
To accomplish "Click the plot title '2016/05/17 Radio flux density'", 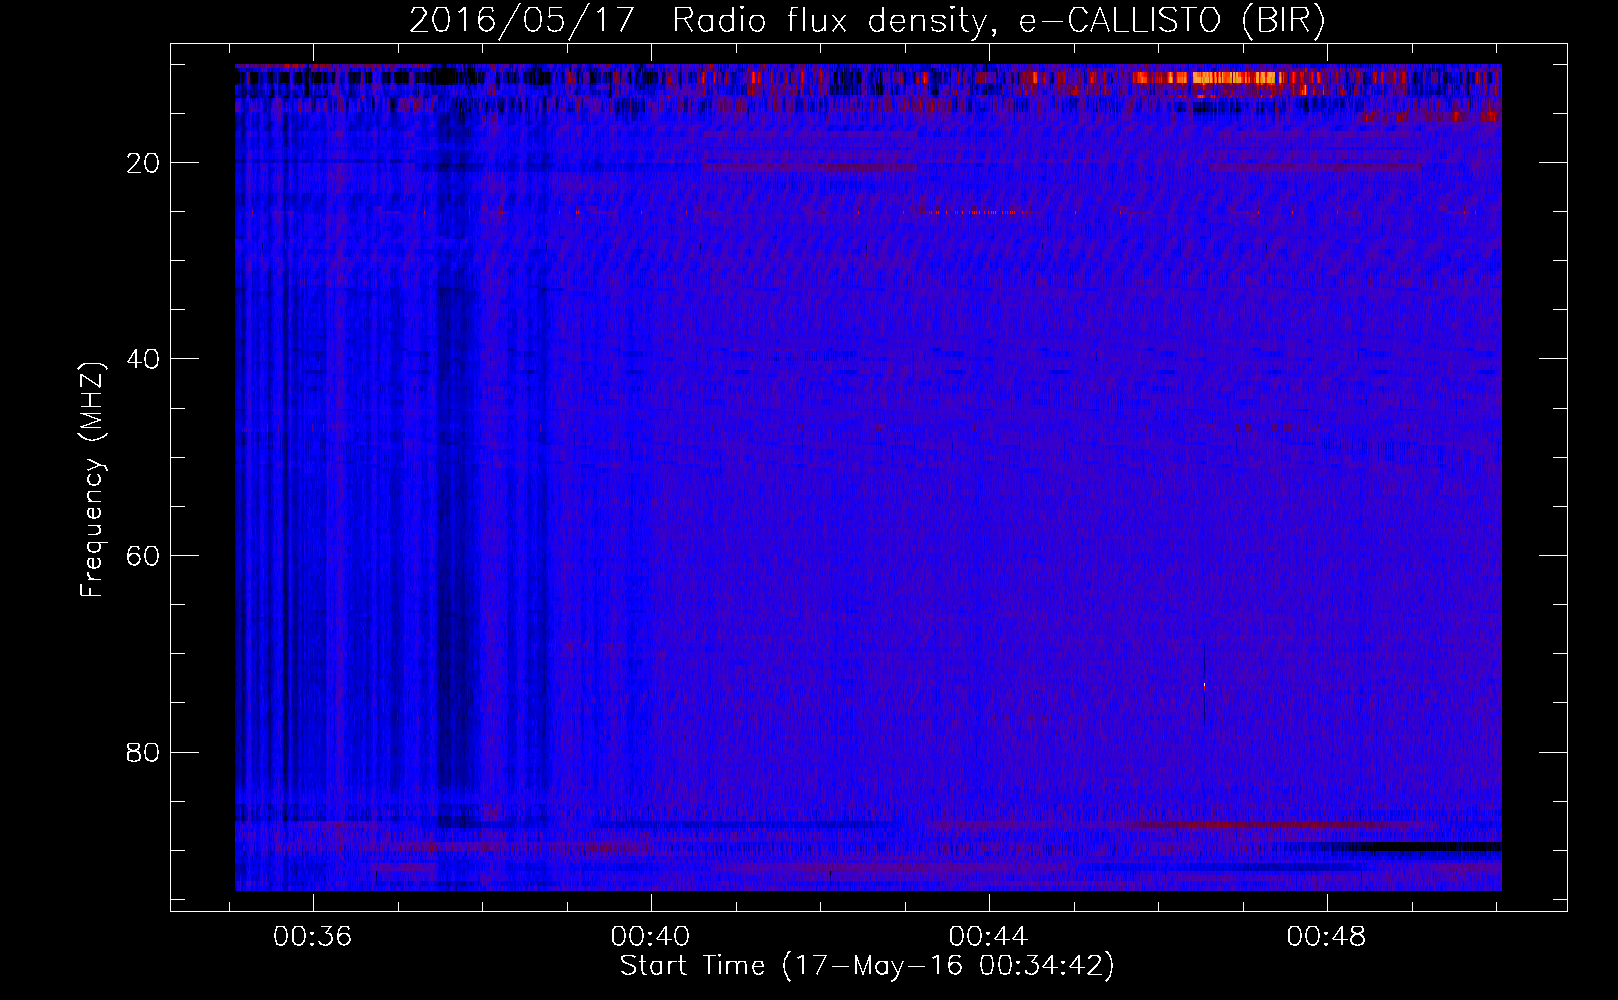I will pos(698,21).
